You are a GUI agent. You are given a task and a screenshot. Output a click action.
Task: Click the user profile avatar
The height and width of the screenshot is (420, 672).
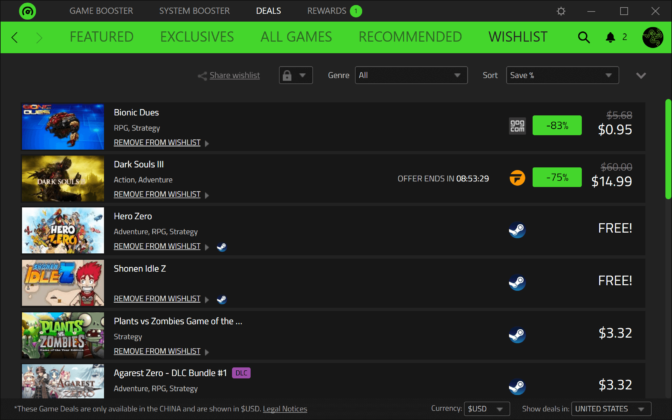point(652,37)
